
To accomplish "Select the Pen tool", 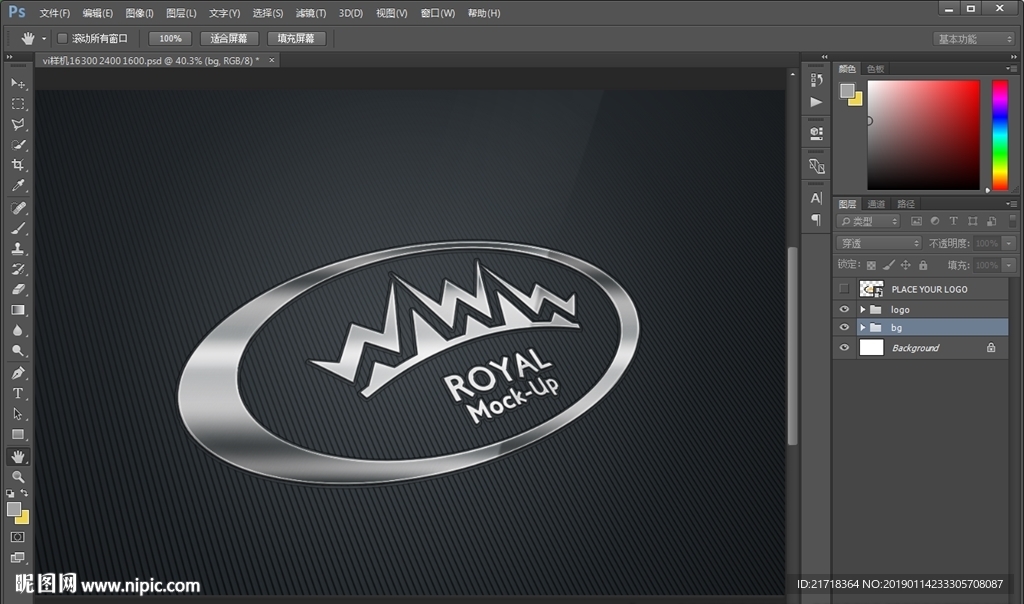I will tap(18, 373).
